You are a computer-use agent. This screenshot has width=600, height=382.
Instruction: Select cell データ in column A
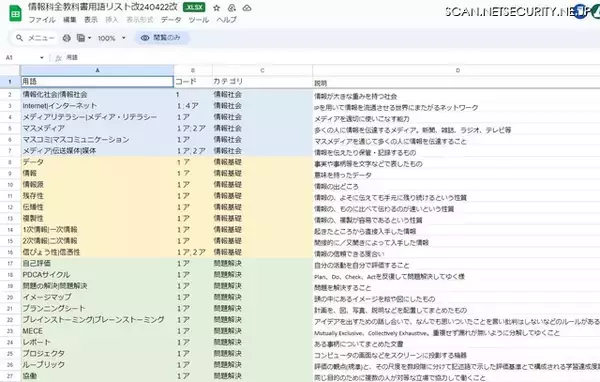tap(97, 162)
